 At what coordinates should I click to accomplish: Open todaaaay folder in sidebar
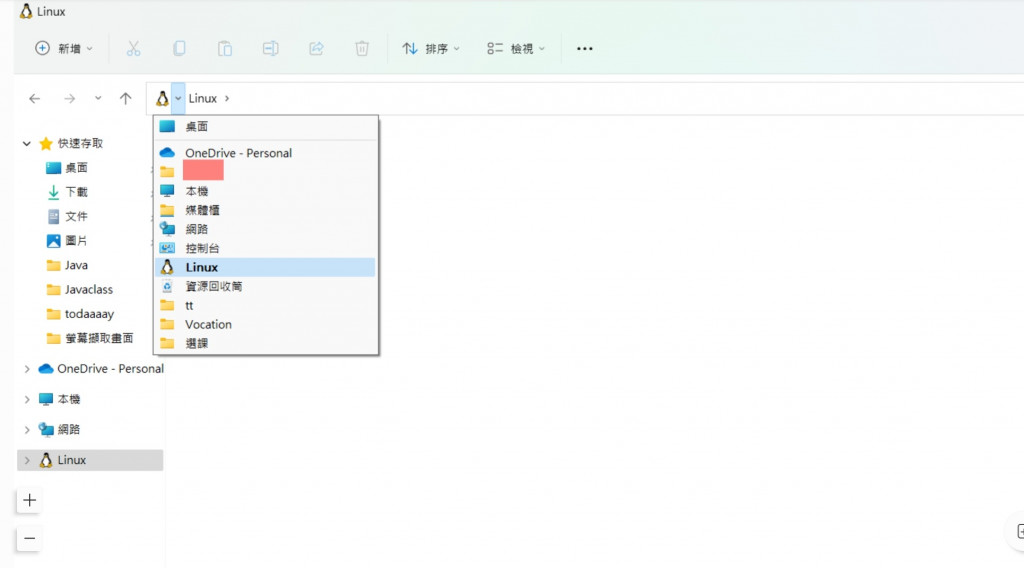(x=80, y=314)
